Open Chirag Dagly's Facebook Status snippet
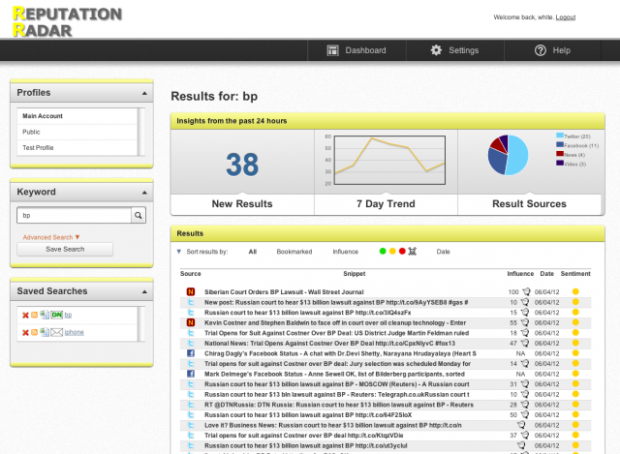Viewport: 620px width, 454px height. point(340,354)
